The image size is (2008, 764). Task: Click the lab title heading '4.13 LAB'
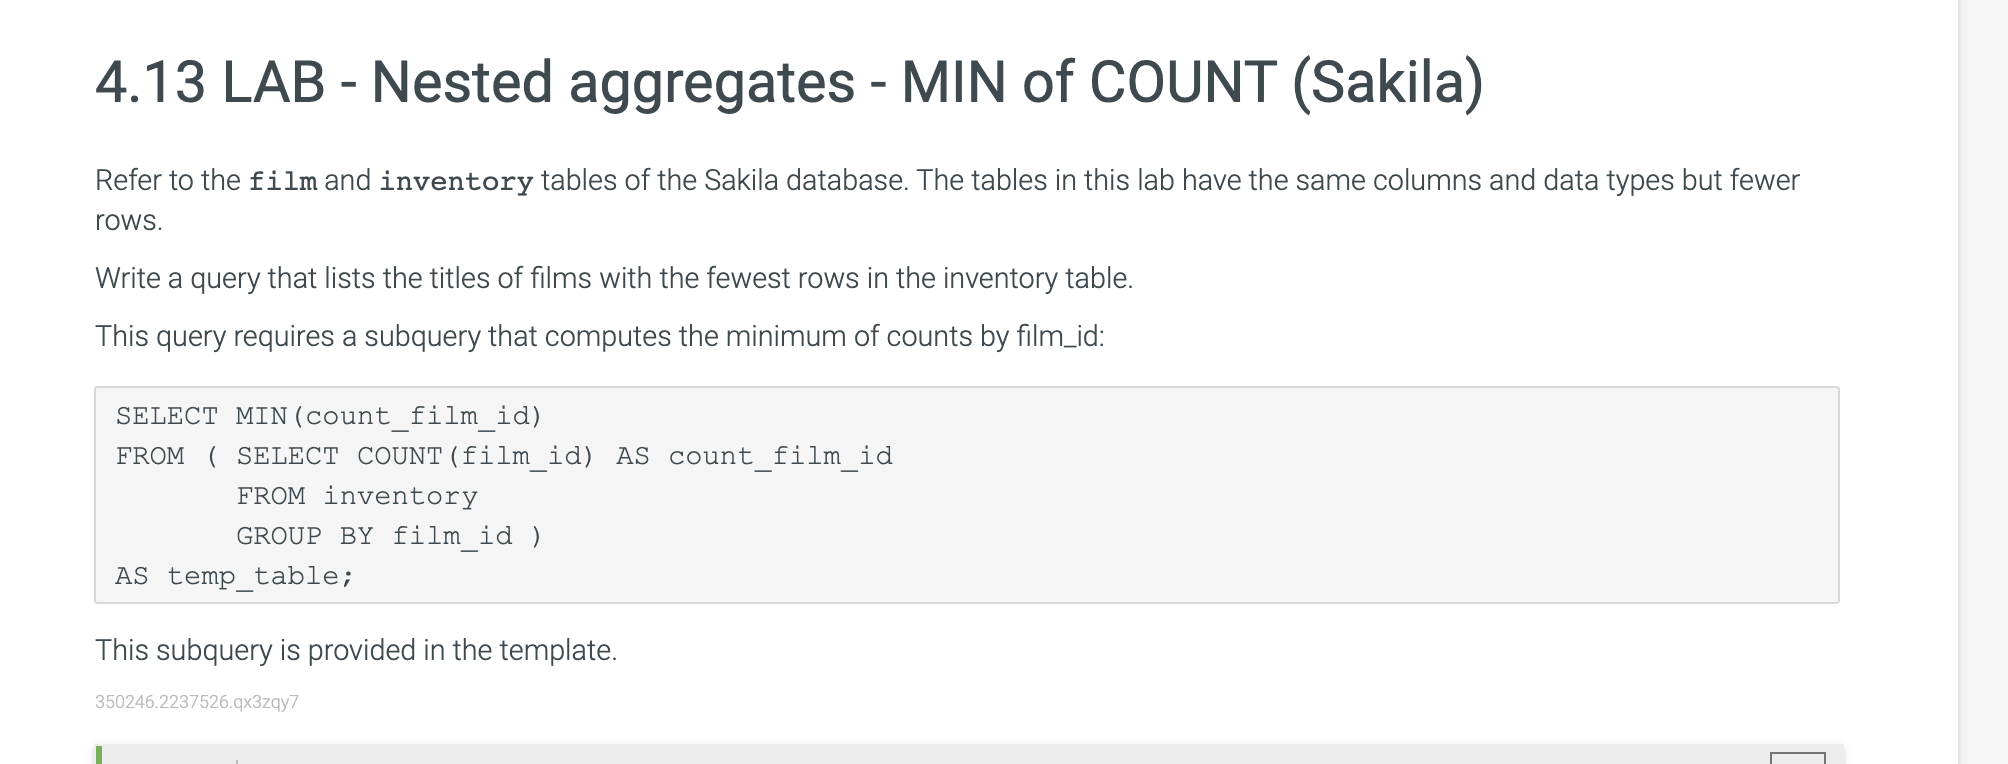coord(210,82)
